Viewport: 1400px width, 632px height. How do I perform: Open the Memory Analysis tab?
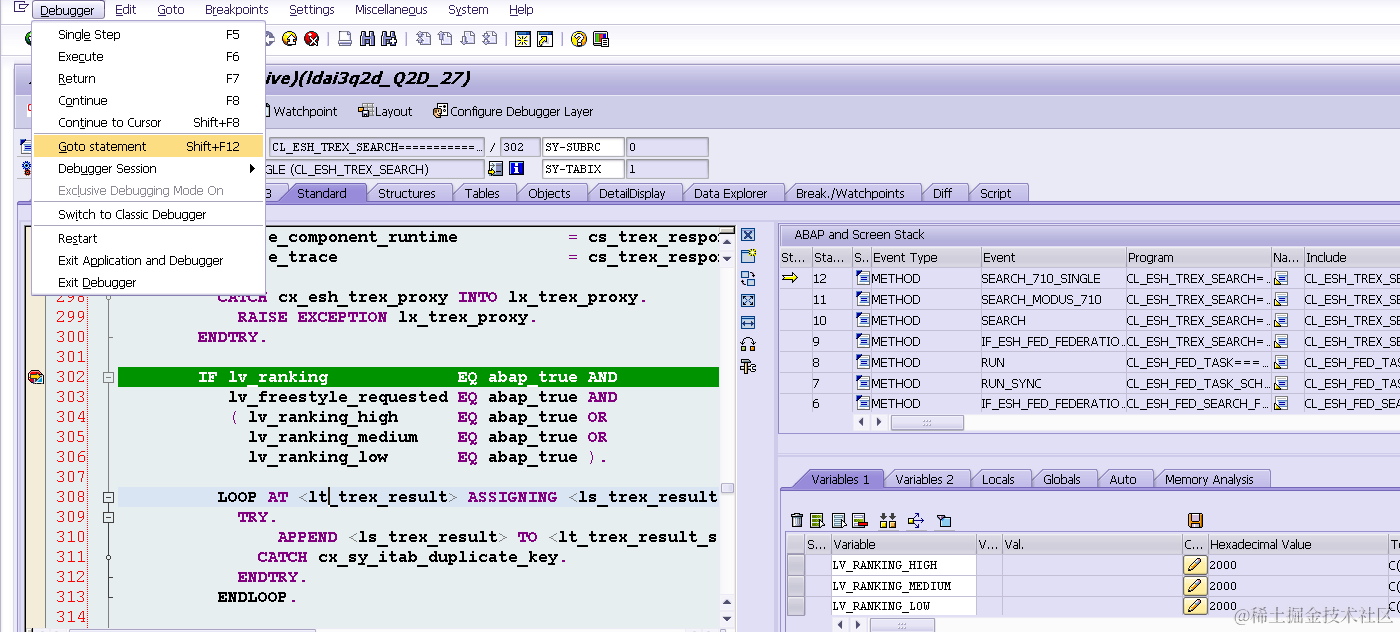point(1209,479)
